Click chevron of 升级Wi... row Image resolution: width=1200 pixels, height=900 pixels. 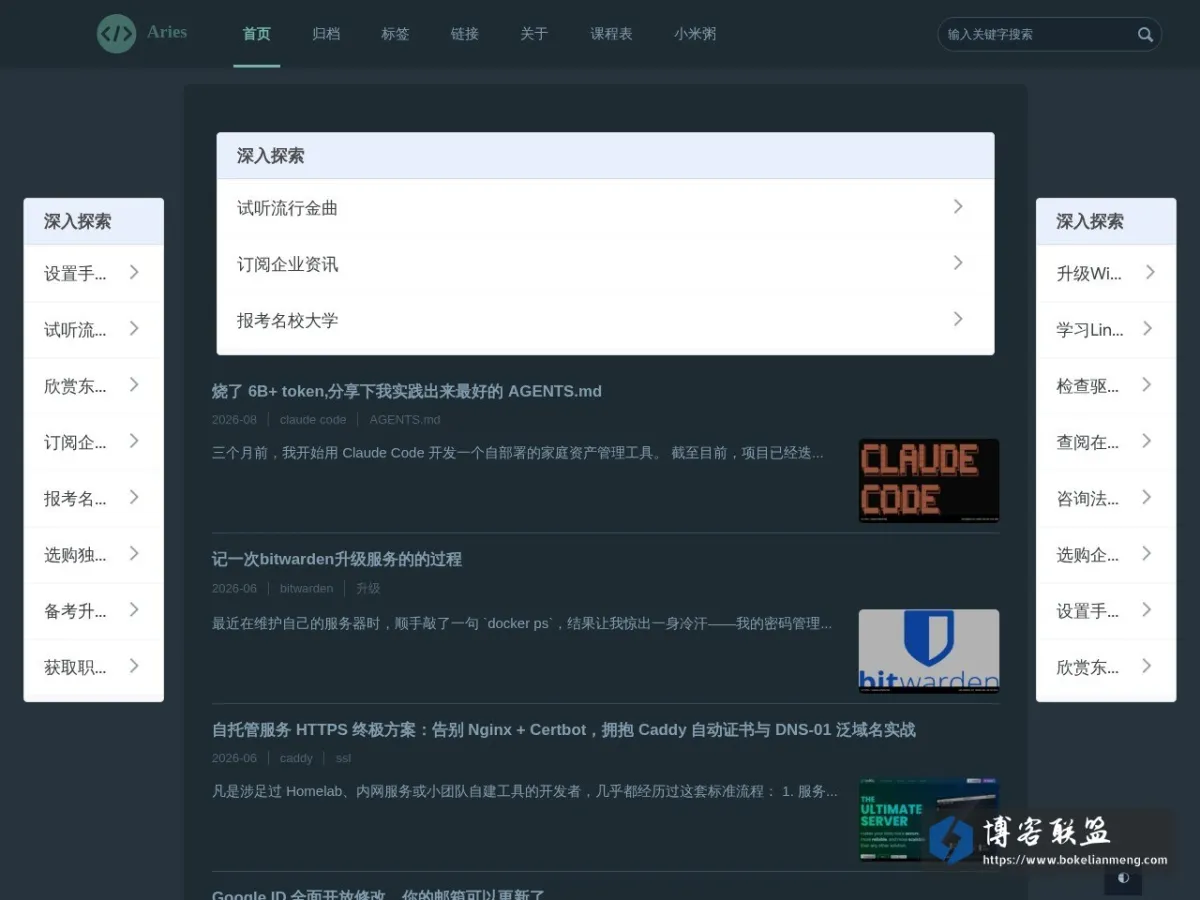1149,273
